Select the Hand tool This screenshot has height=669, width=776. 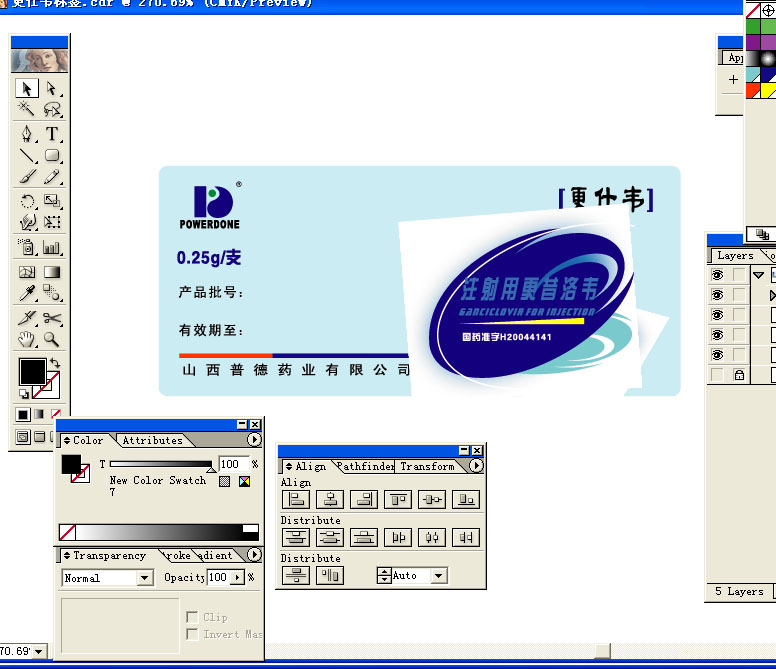(27, 339)
